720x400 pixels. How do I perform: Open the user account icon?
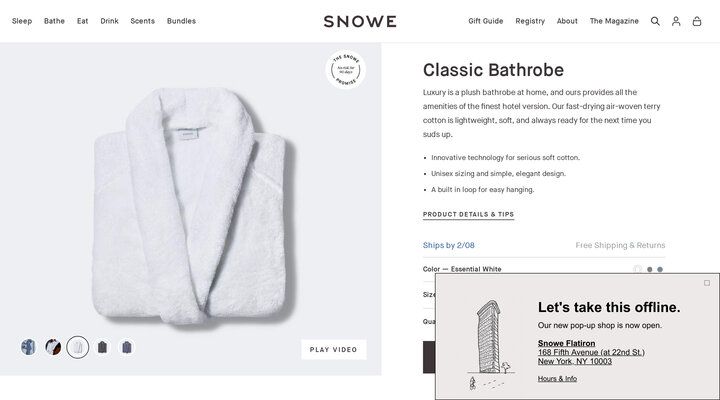(x=676, y=21)
